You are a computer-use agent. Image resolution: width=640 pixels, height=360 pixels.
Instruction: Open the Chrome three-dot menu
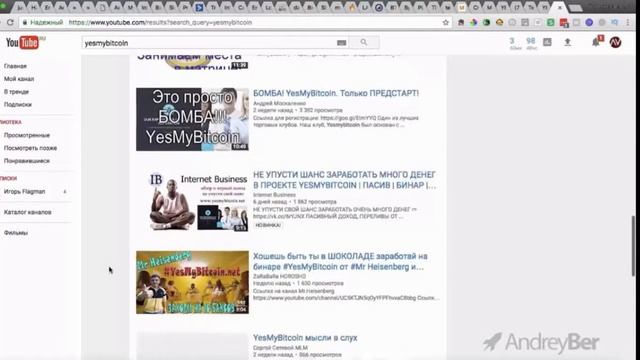point(628,22)
